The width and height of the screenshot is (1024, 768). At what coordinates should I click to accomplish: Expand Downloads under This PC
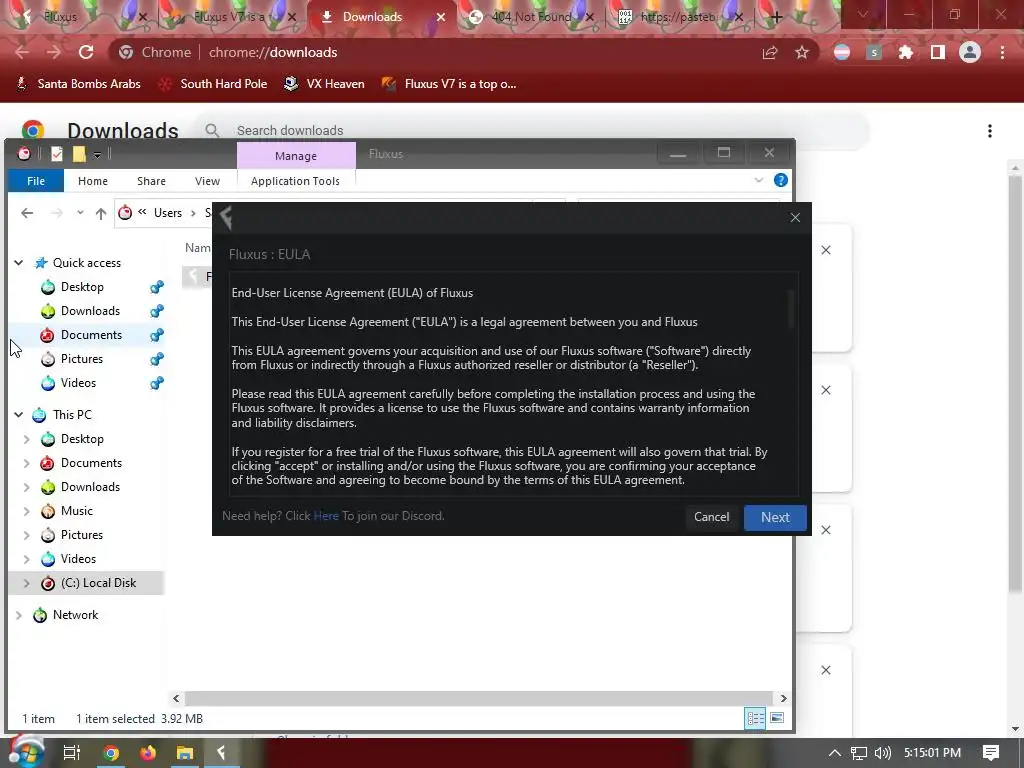point(27,487)
